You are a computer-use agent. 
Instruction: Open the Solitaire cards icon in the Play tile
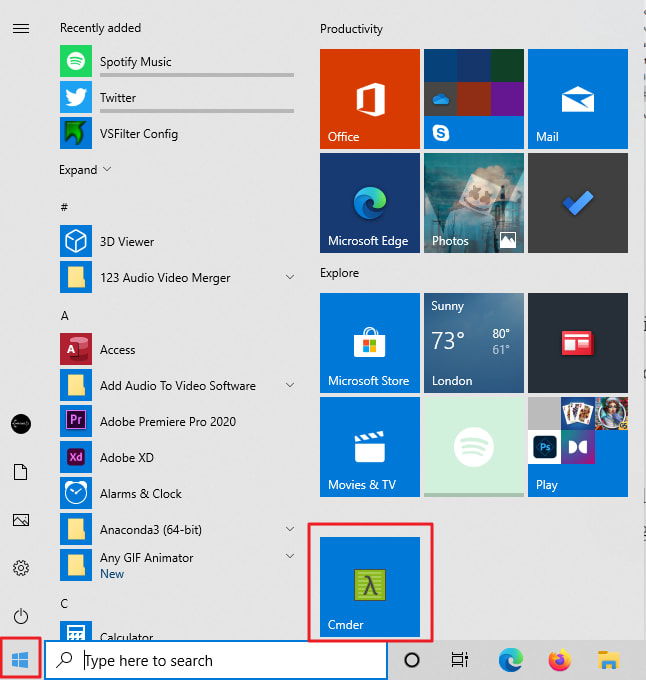pos(578,413)
